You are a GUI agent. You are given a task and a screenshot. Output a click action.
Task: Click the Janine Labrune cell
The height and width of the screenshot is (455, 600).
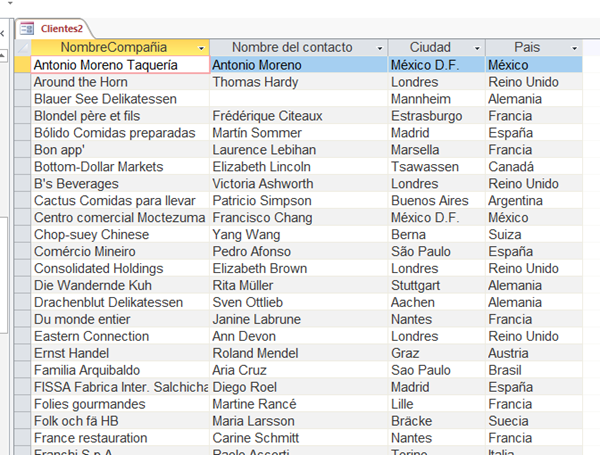tap(299, 319)
